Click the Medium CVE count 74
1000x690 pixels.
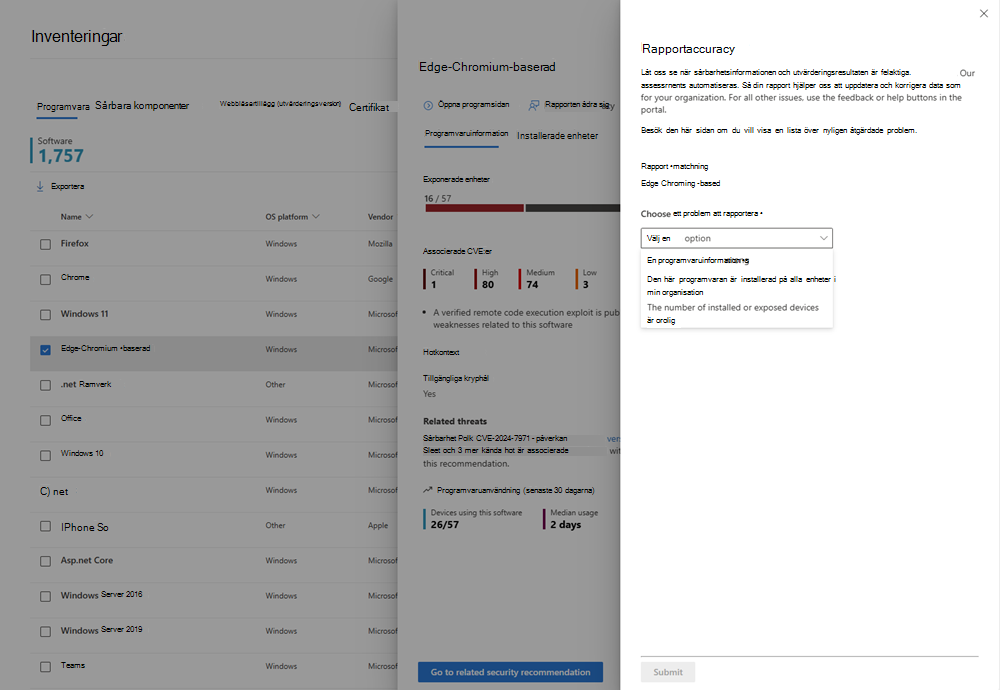[x=533, y=284]
